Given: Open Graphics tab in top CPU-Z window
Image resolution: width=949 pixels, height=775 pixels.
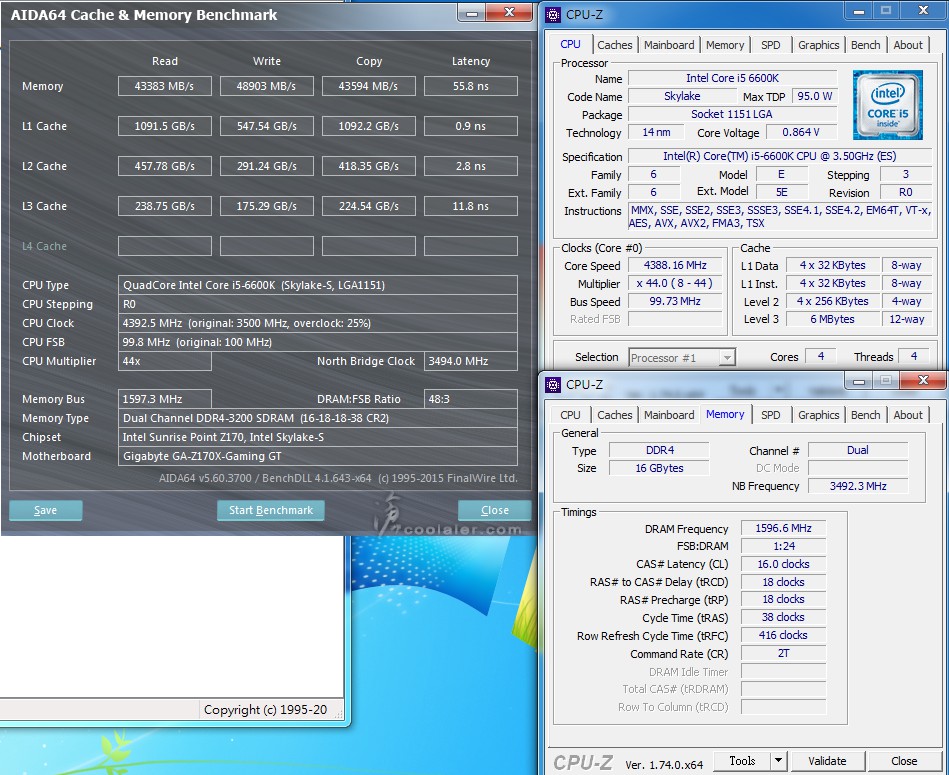Looking at the screenshot, I should pos(818,45).
